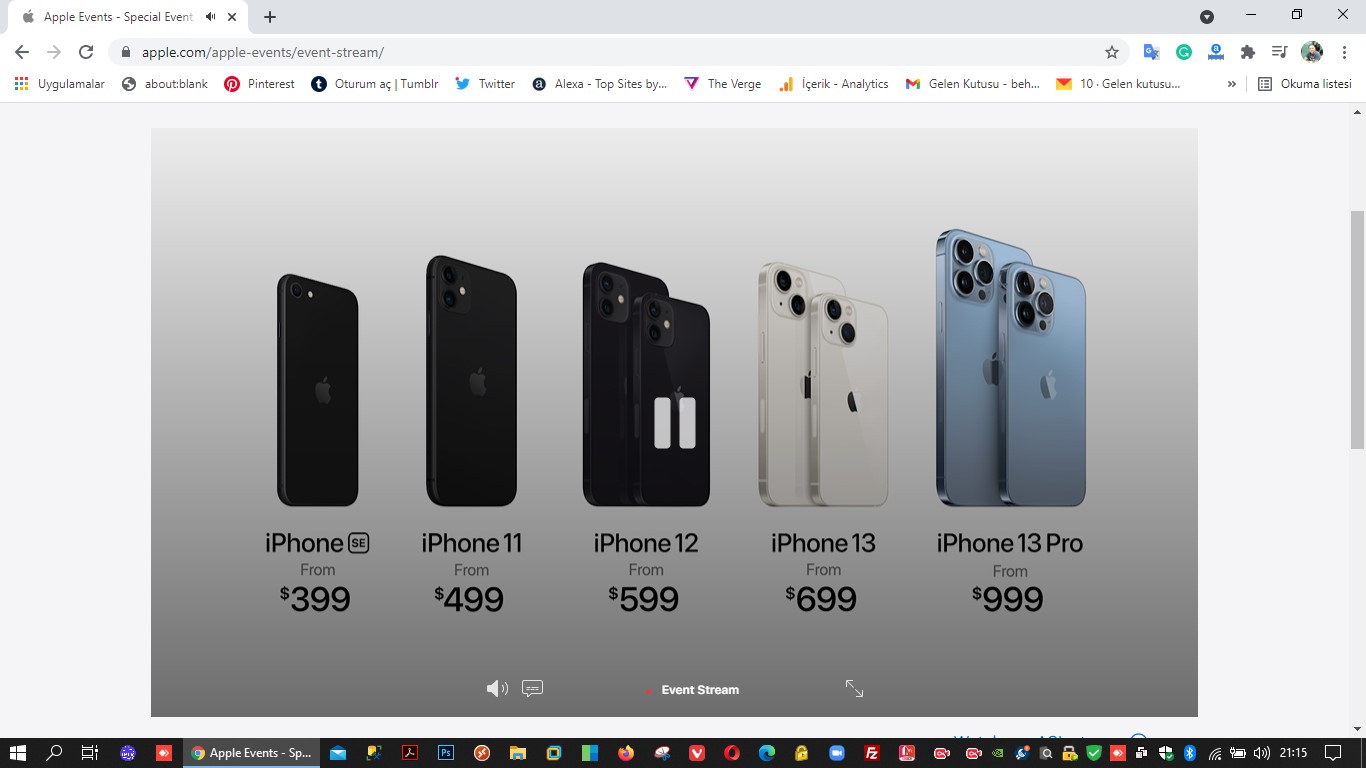1366x768 pixels.
Task: Open The Verge bookmark
Action: [x=722, y=84]
